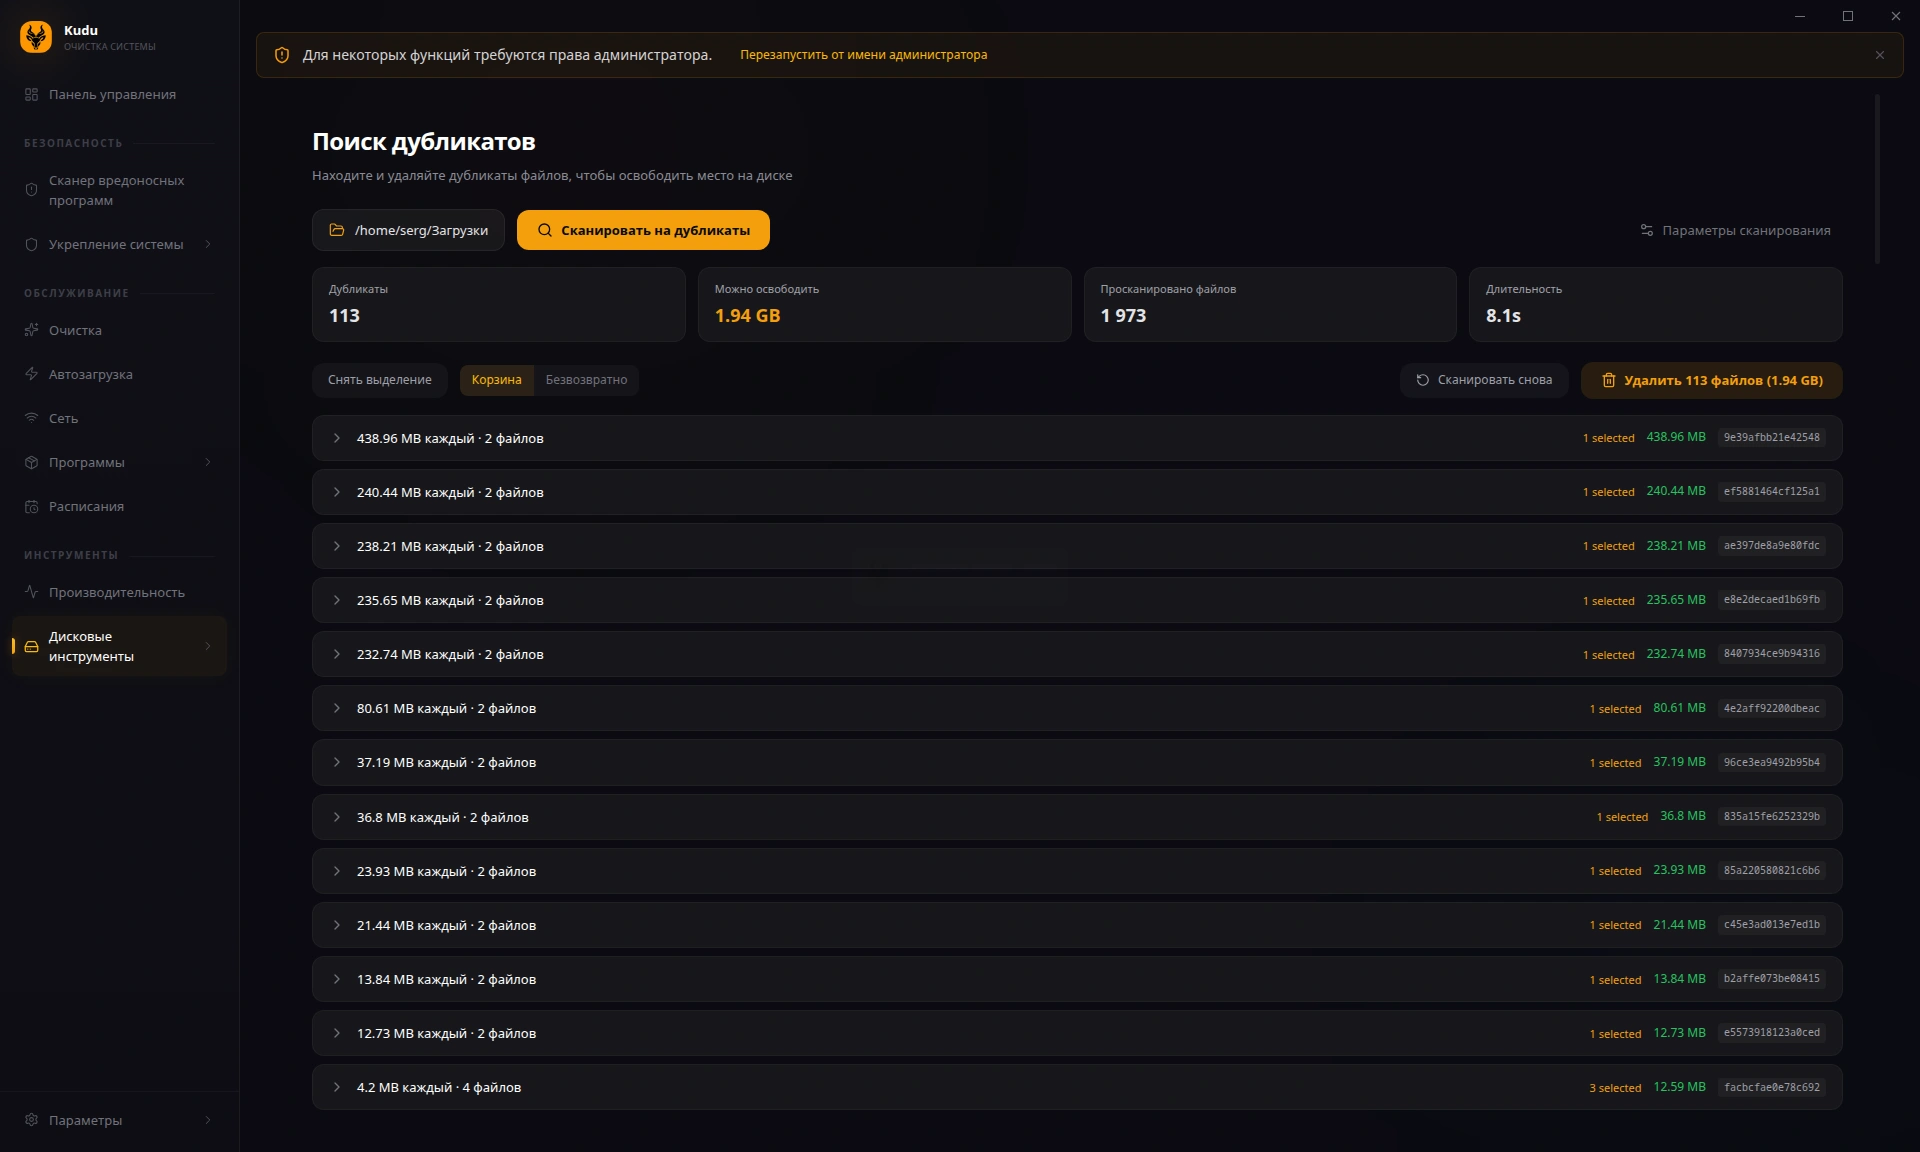The image size is (1920, 1152).
Task: Click the Kudu logo icon
Action: click(x=36, y=37)
